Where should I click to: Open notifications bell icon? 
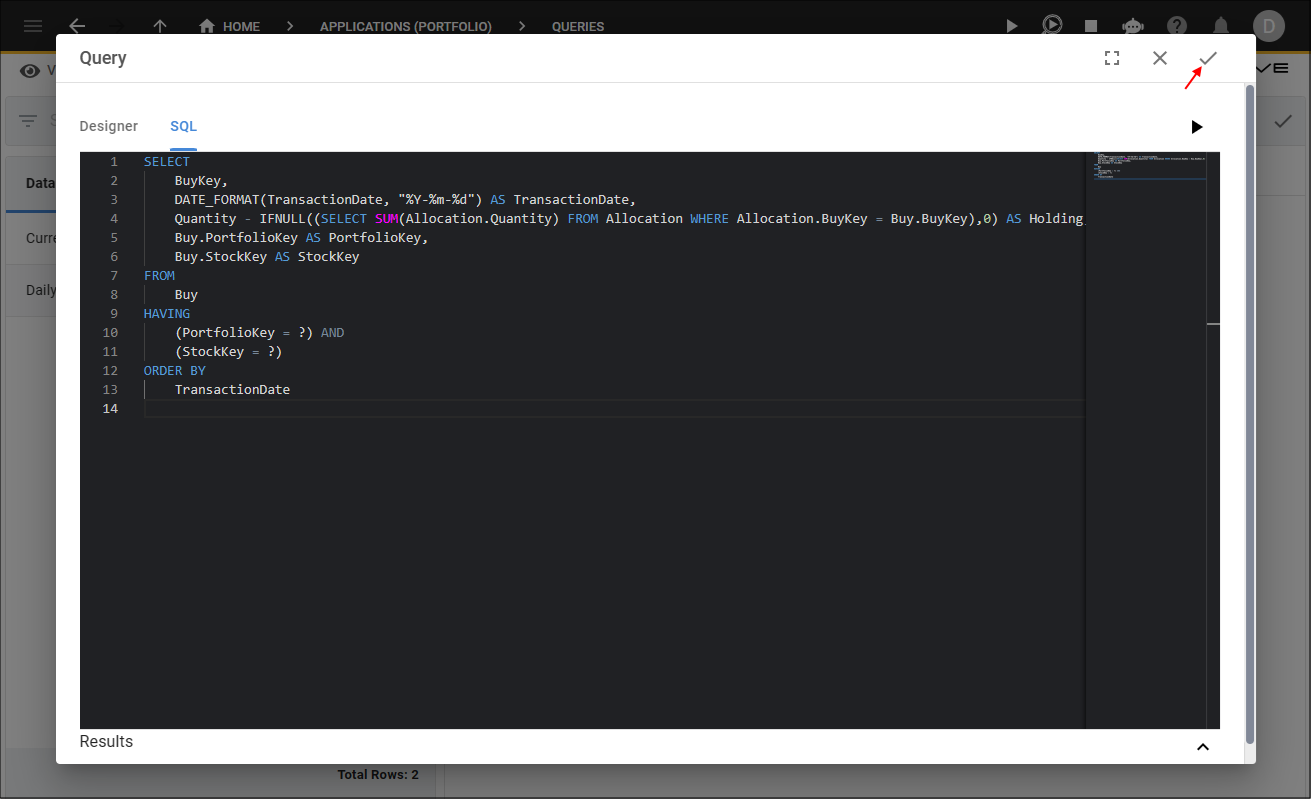(x=1221, y=26)
